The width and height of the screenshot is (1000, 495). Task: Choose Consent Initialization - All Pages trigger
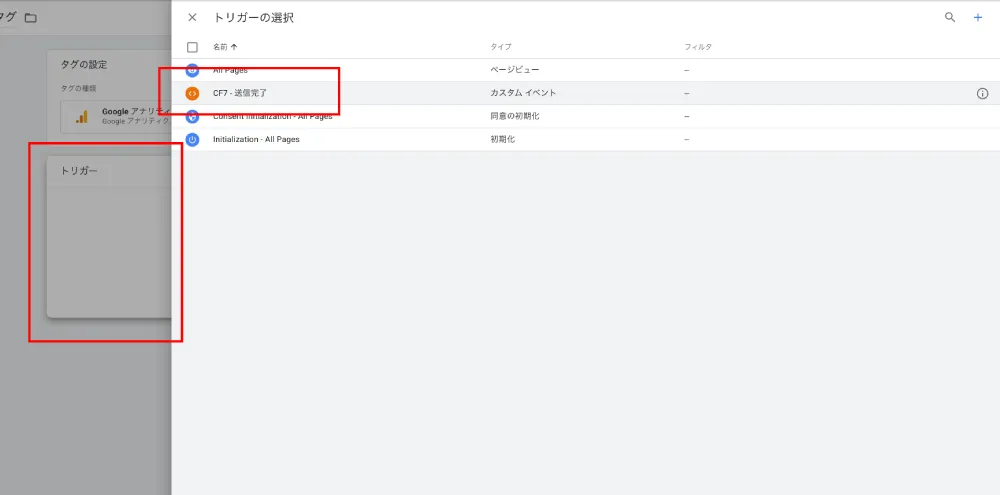tap(585, 116)
